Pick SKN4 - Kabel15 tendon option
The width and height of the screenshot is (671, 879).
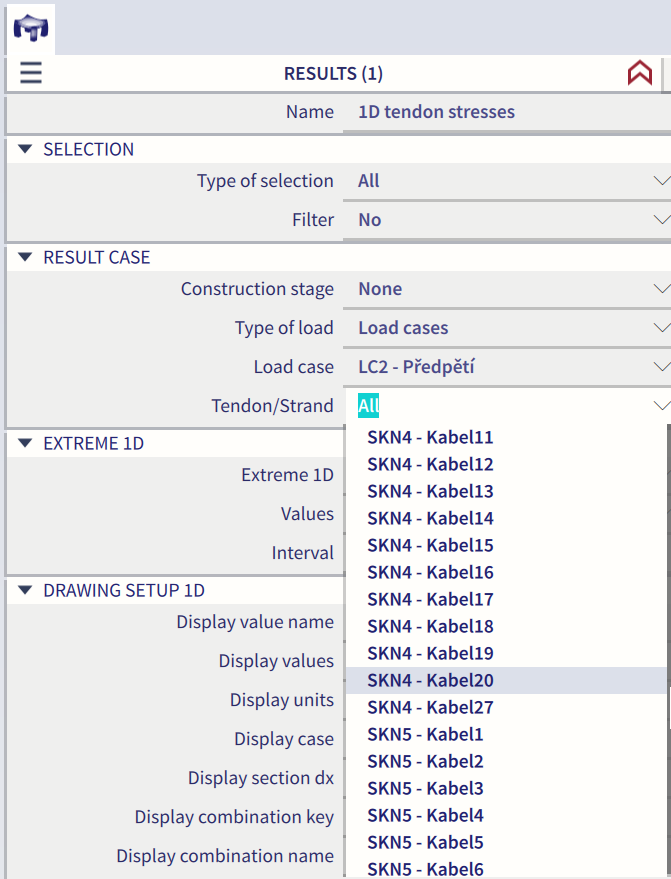tap(430, 546)
